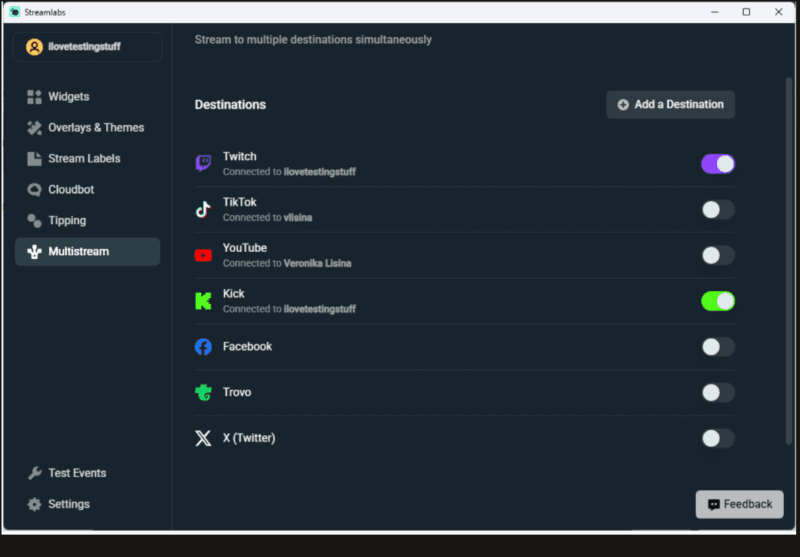Click the Widgets grid icon

tap(34, 97)
